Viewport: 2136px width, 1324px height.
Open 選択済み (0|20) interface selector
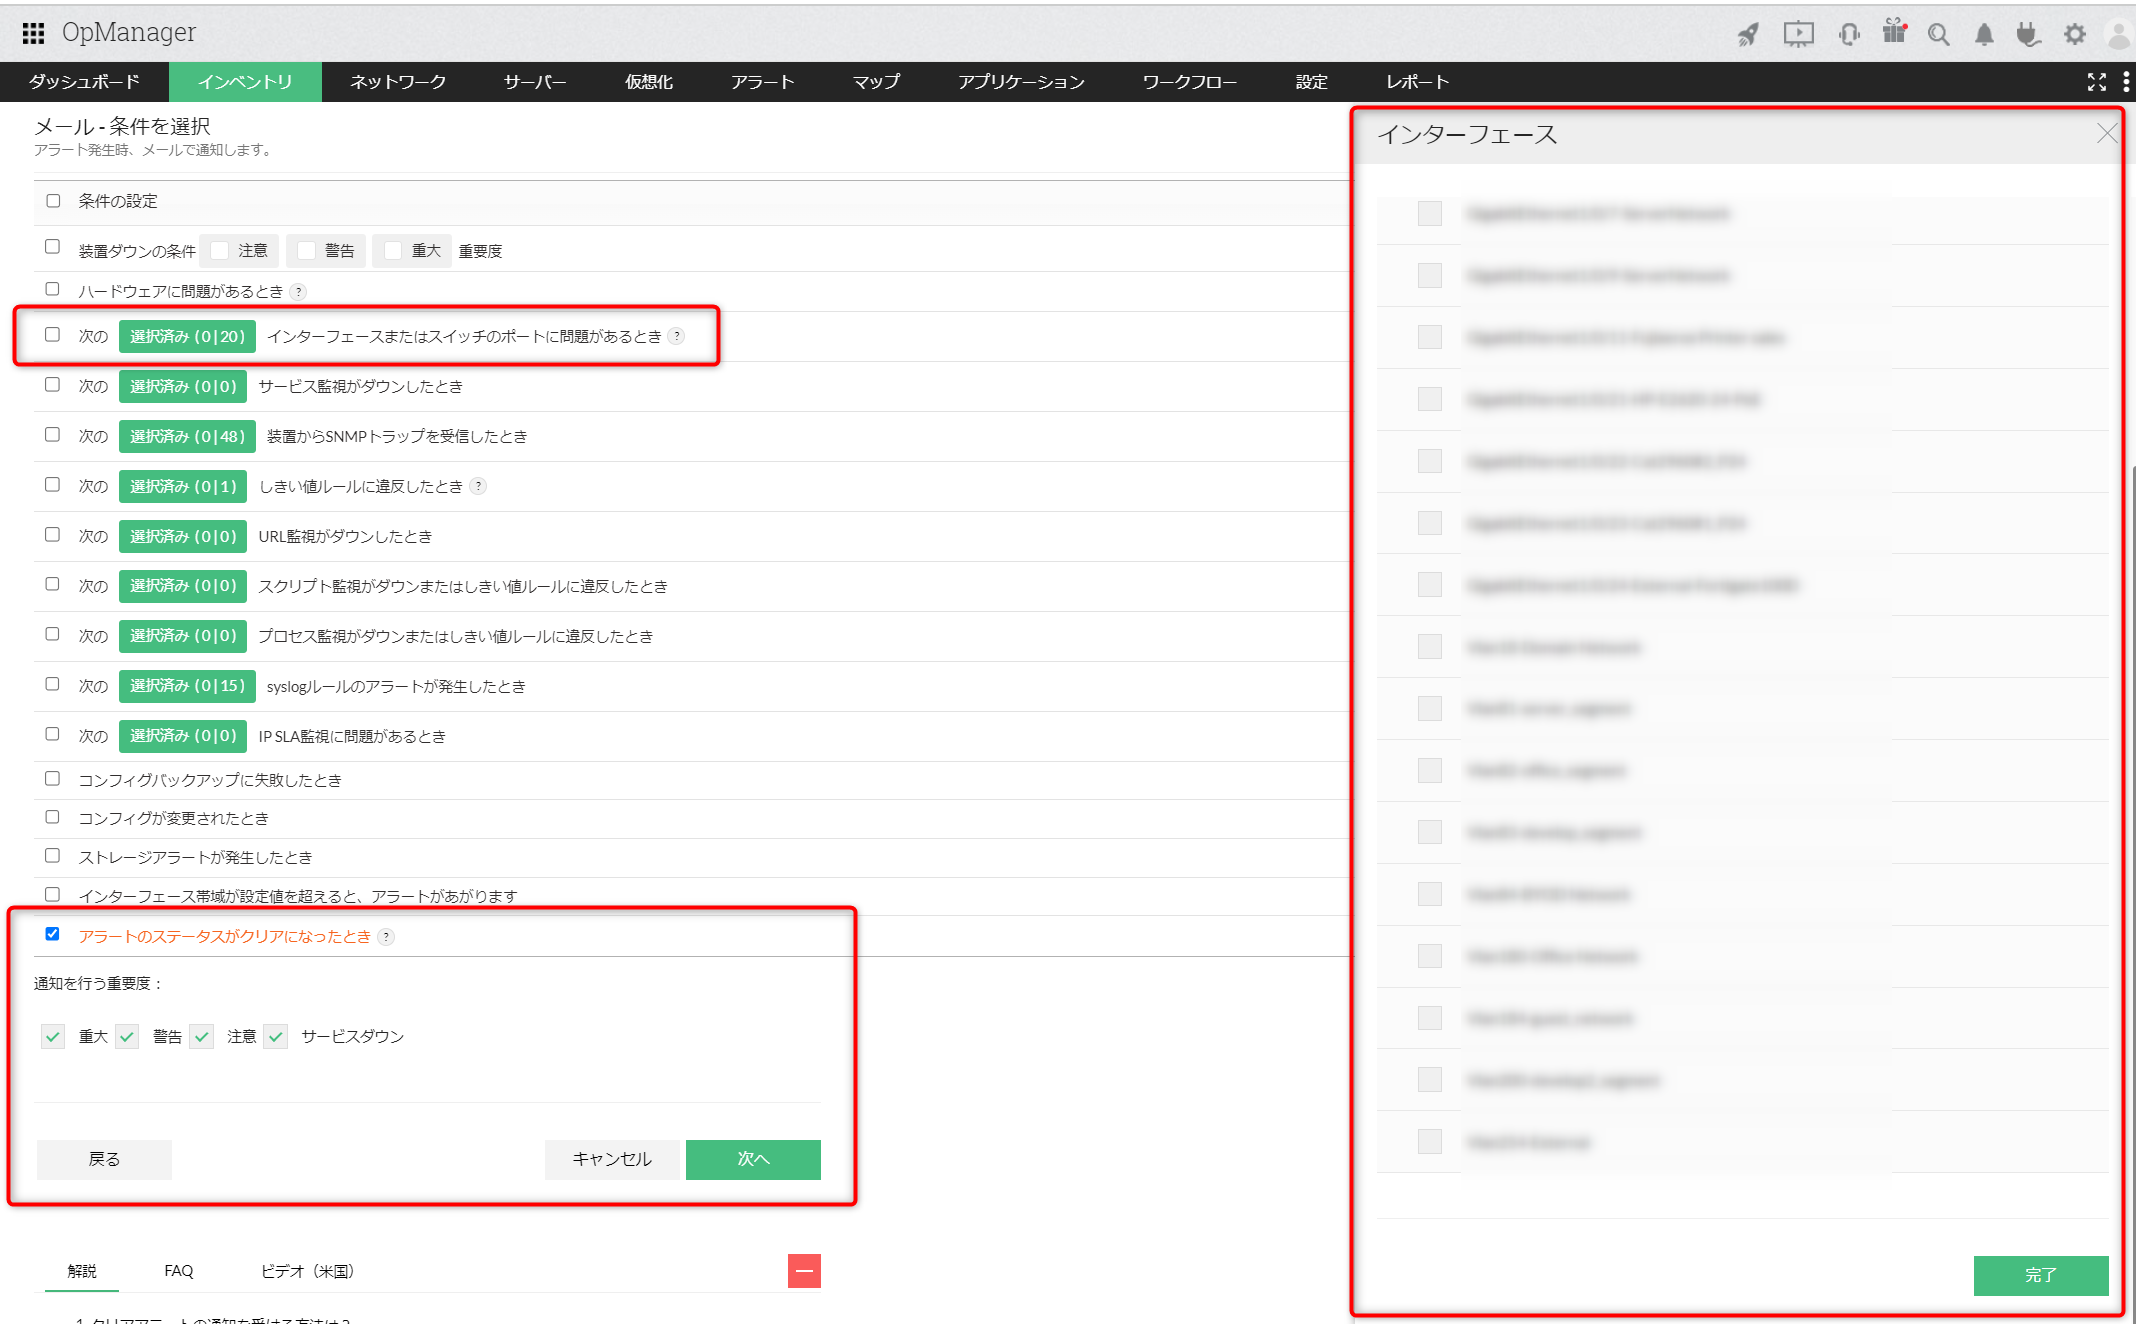point(187,336)
